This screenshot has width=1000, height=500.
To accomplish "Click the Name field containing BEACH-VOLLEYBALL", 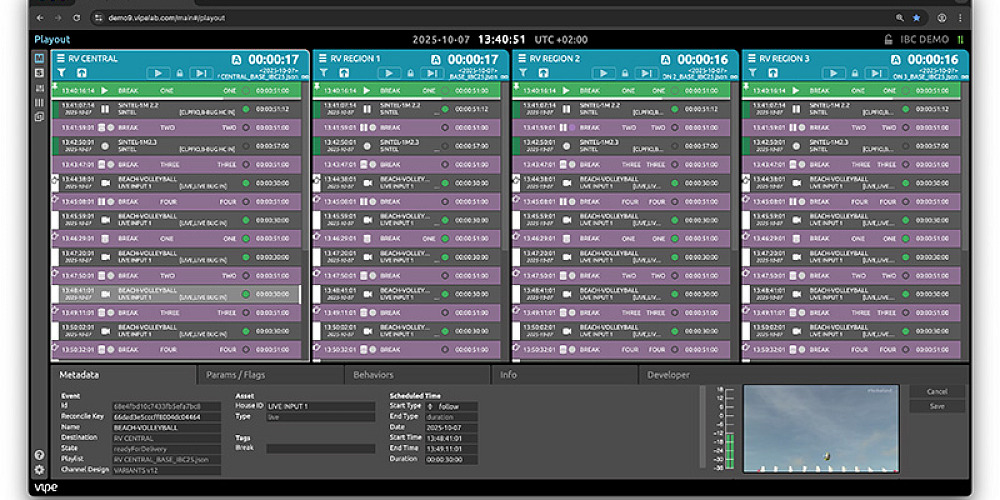I will 167,426.
